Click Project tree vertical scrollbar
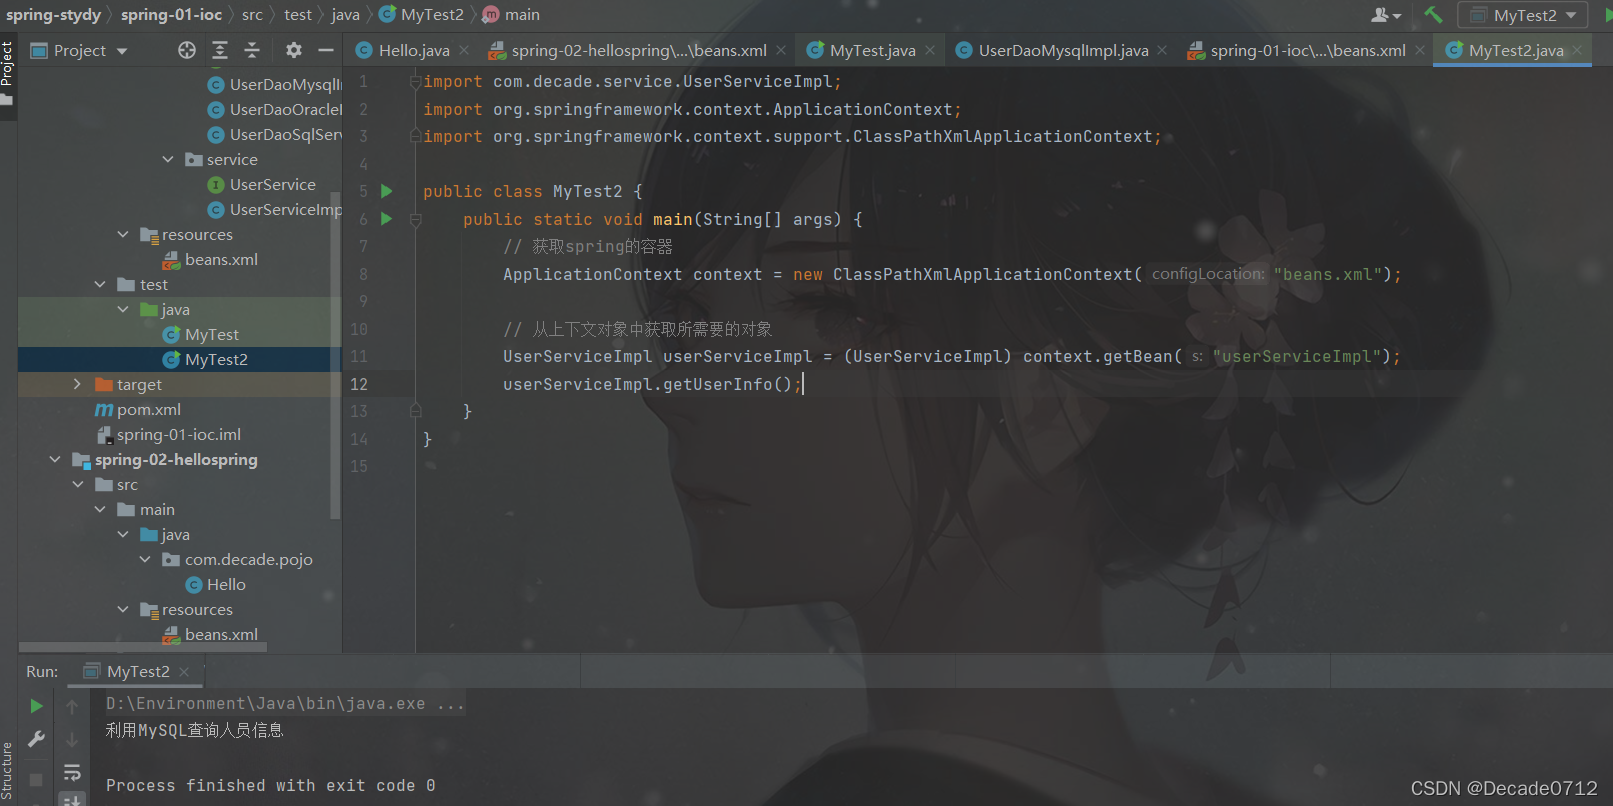1613x806 pixels. click(x=336, y=355)
